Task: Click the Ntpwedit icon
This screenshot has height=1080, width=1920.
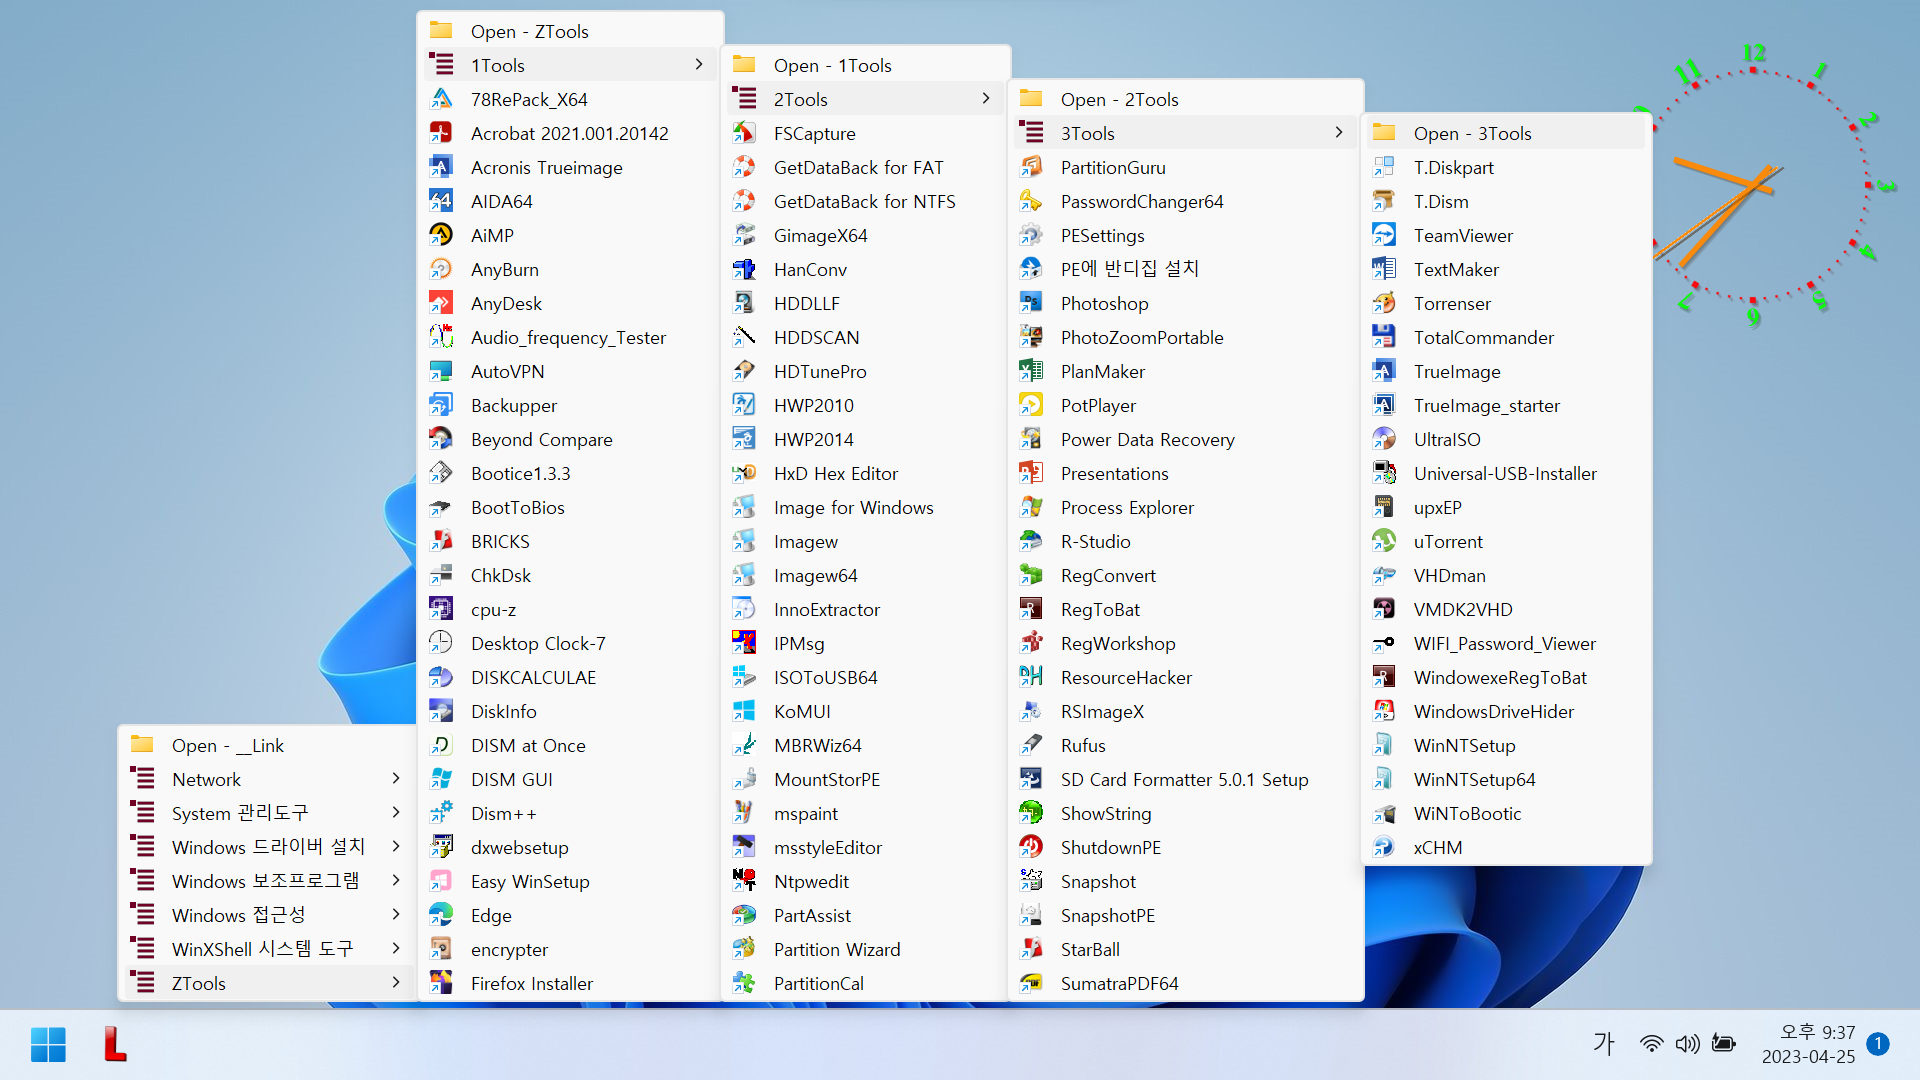Action: pyautogui.click(x=744, y=881)
